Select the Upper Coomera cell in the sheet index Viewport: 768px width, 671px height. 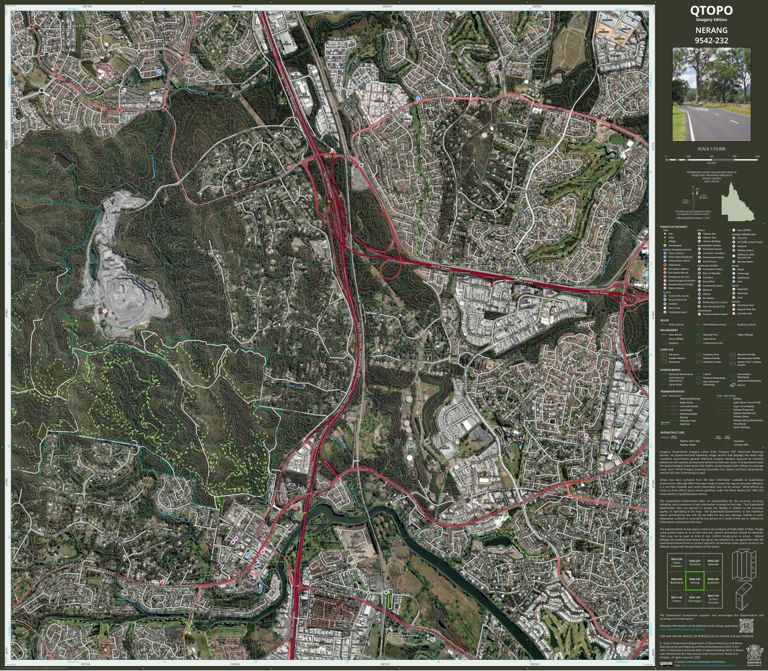point(676,562)
